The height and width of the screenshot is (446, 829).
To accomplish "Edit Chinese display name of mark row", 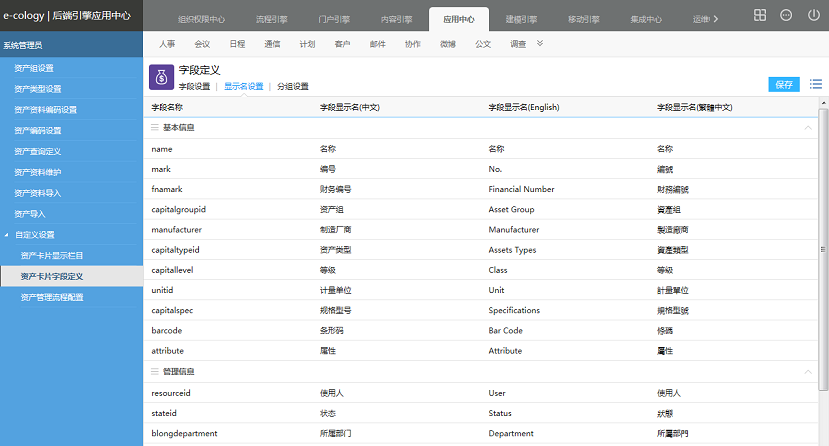I will click(x=328, y=169).
